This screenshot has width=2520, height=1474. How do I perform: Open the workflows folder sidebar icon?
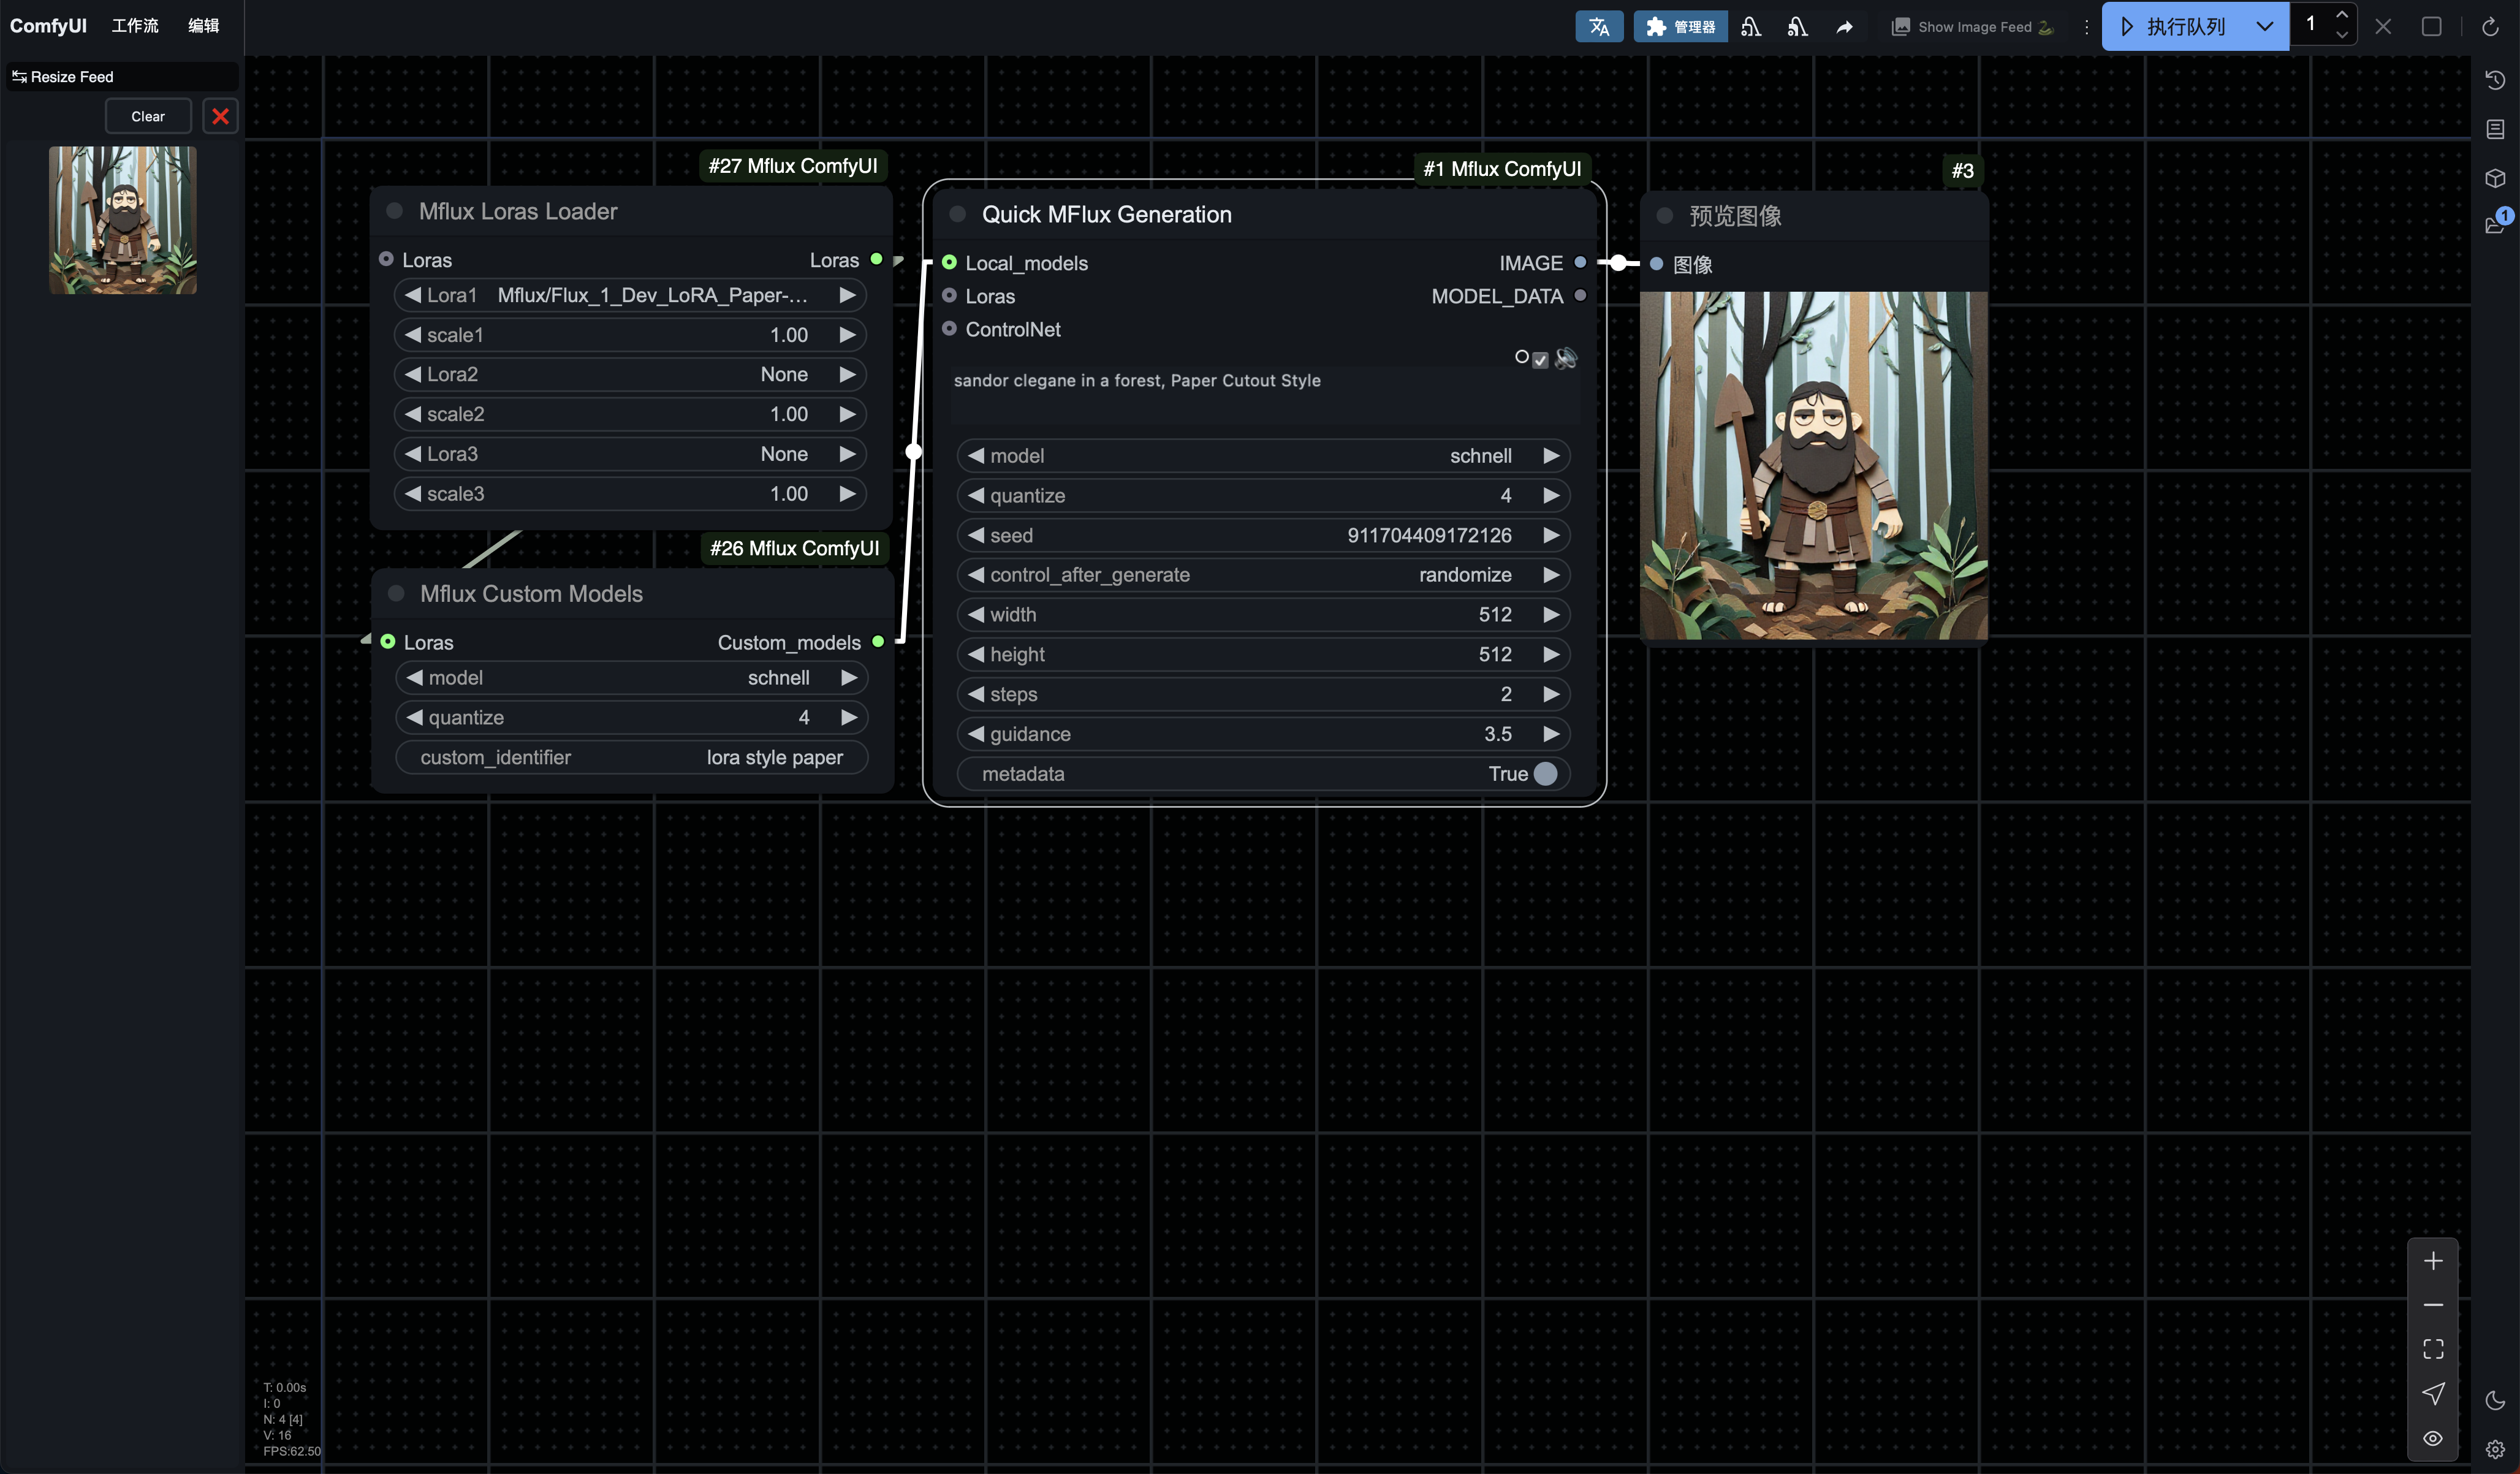2495,225
